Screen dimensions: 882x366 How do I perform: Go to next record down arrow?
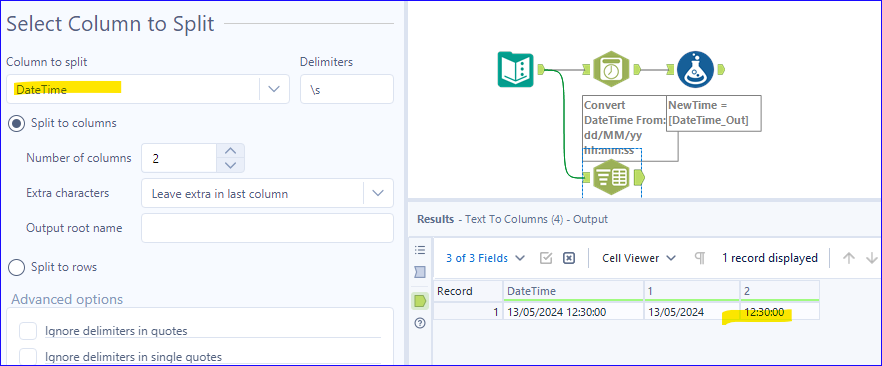point(871,258)
